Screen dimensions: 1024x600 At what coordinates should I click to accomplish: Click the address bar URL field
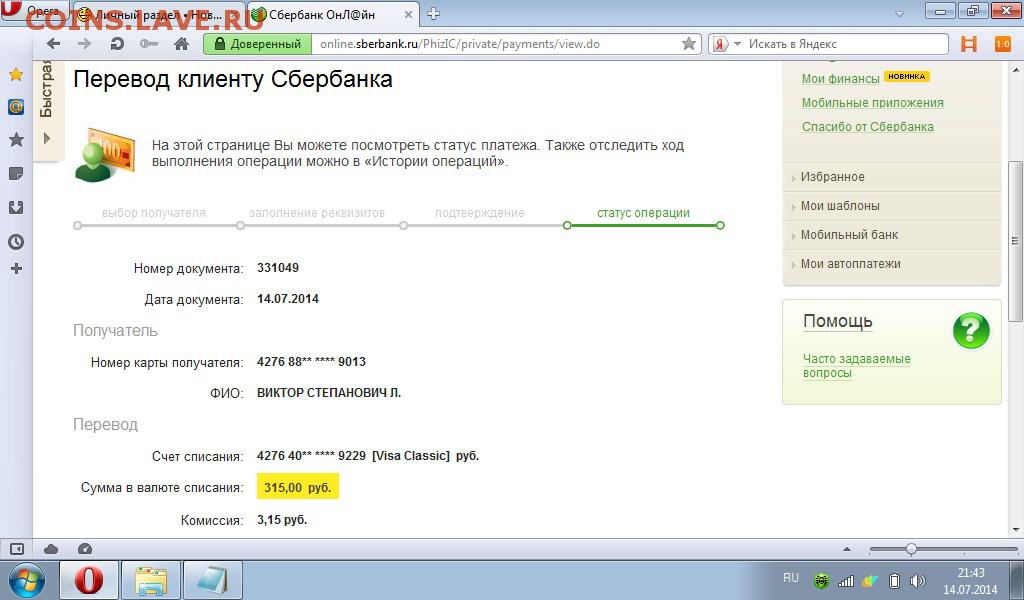(x=496, y=44)
